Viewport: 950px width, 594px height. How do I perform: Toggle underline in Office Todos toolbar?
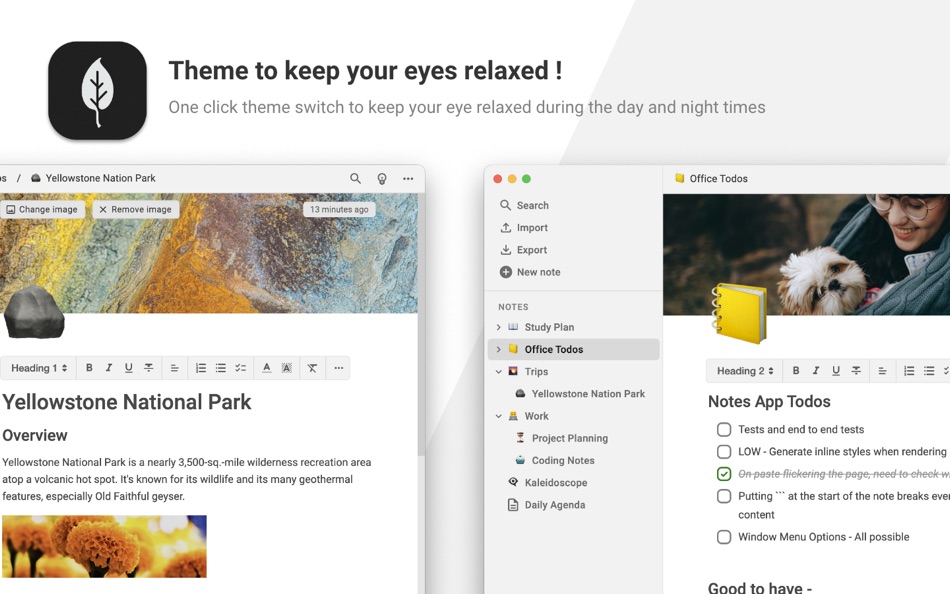tap(835, 371)
